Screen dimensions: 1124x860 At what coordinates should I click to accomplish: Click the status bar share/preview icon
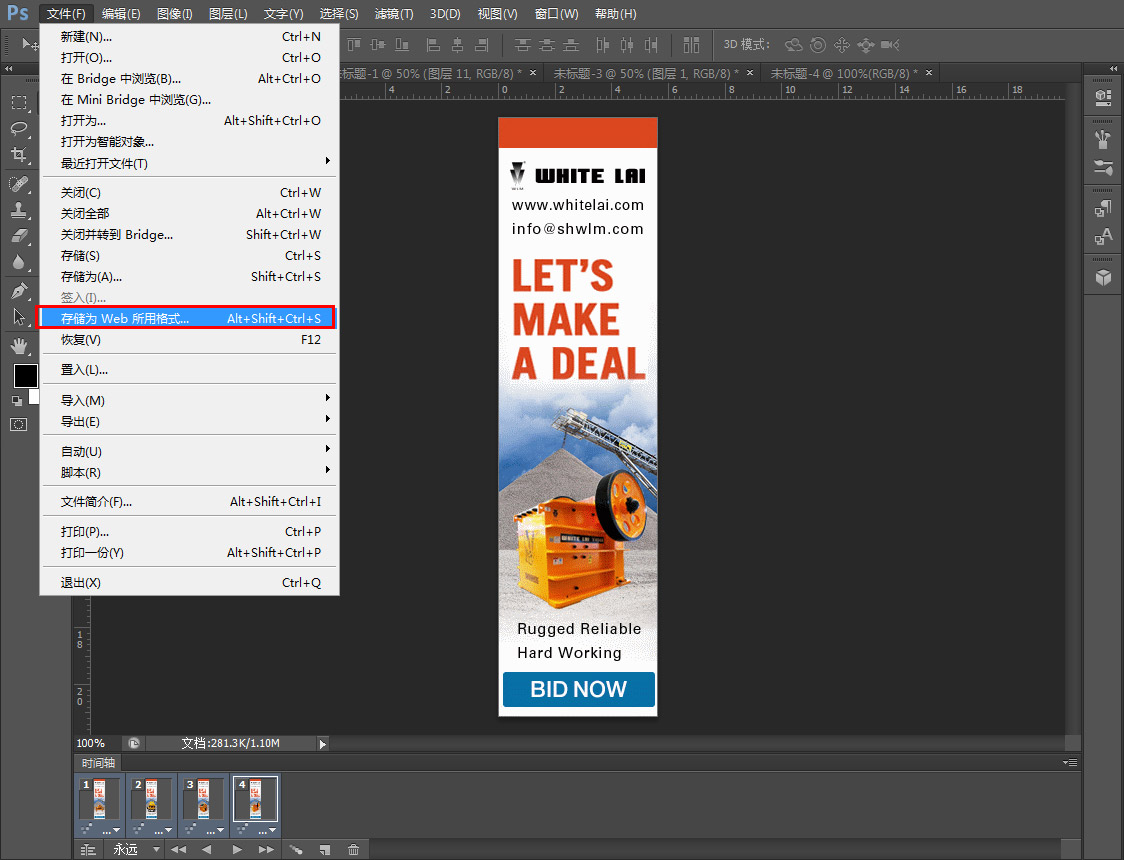(133, 743)
